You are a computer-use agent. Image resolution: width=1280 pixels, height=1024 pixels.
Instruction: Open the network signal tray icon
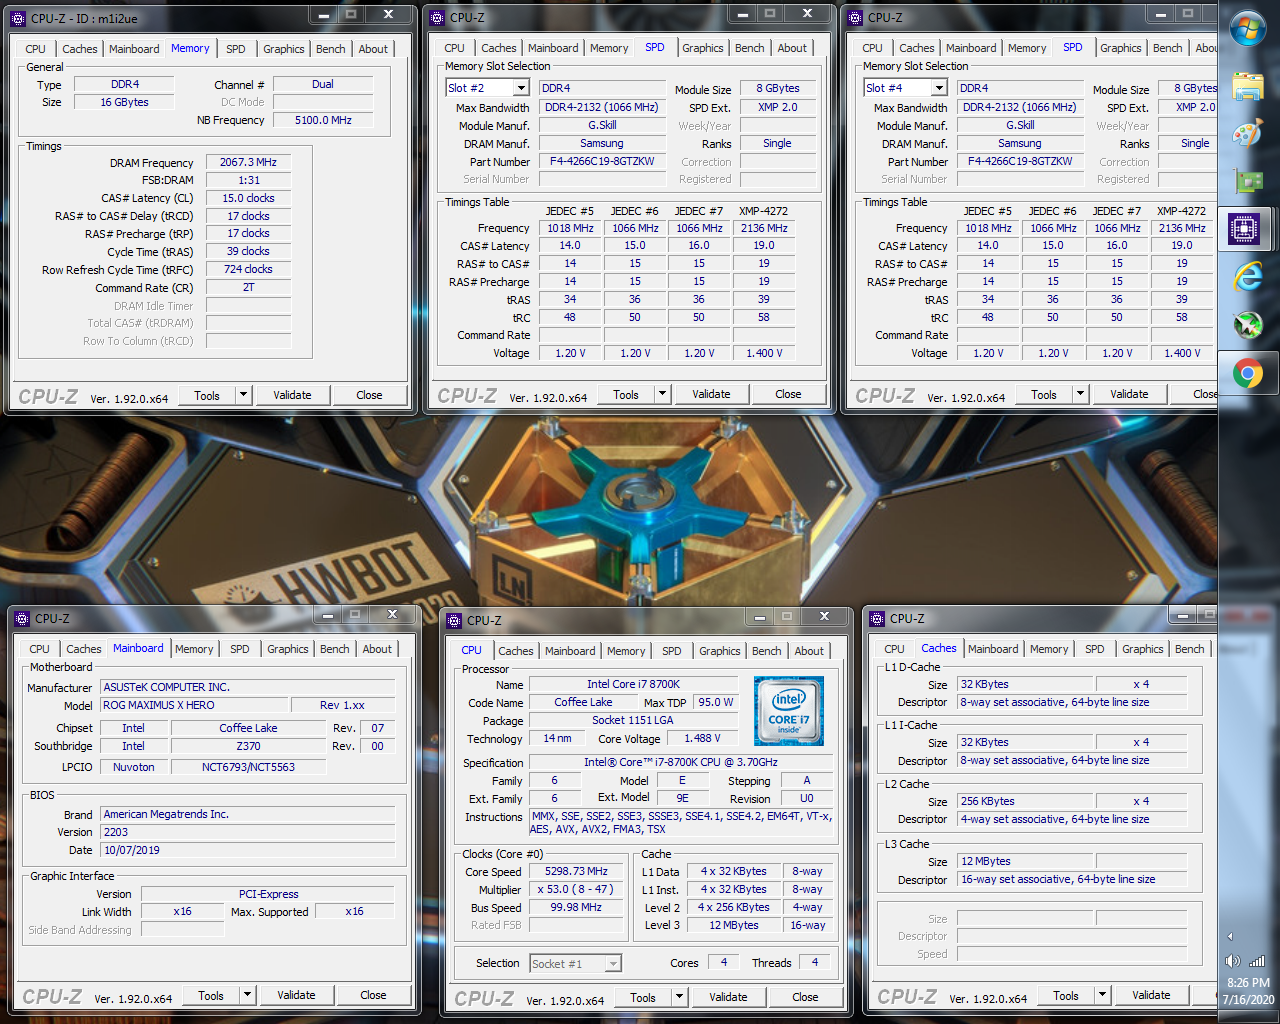(x=1257, y=961)
